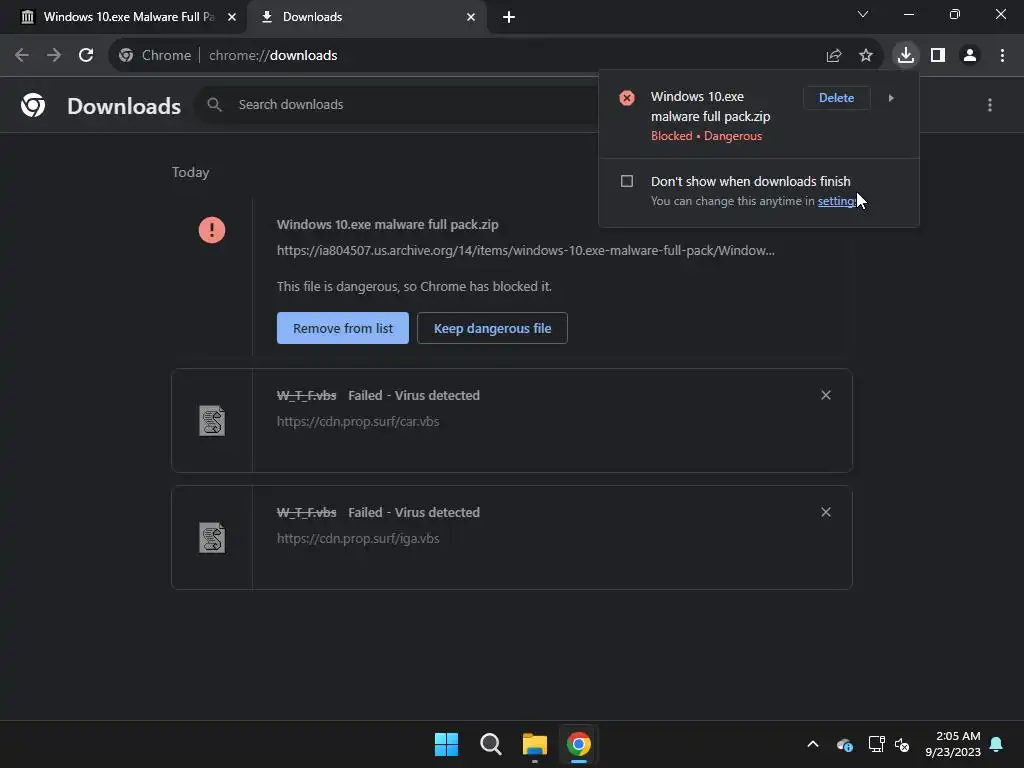
Task: Click the car.vbs script file icon
Action: [212, 421]
